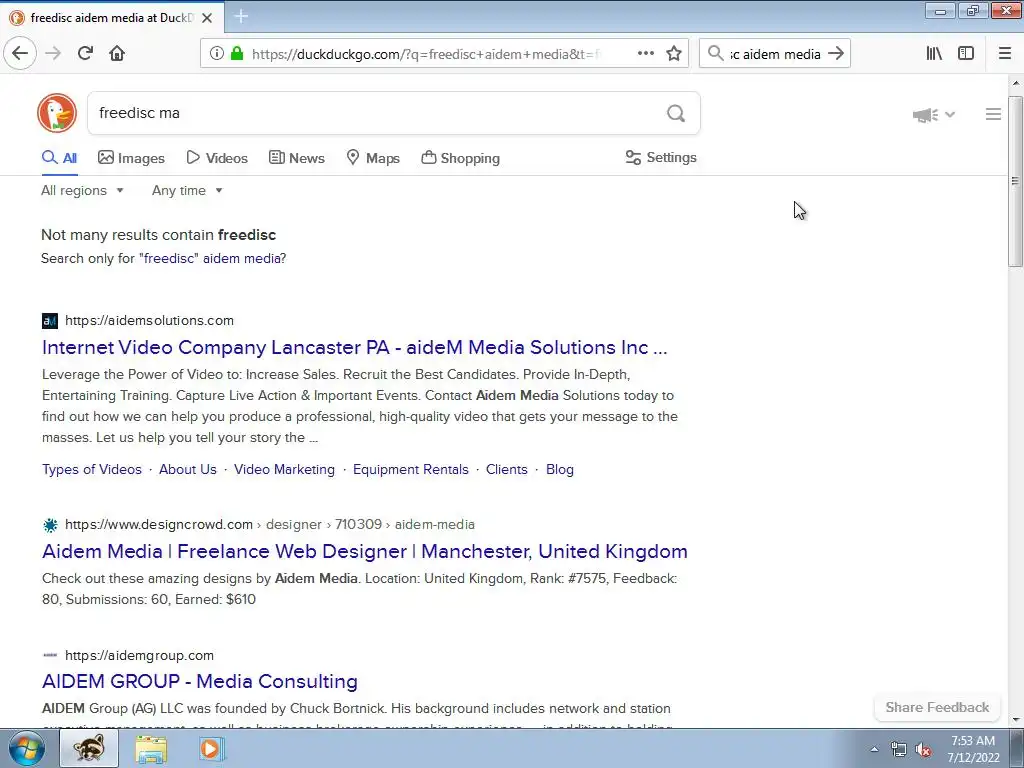Image resolution: width=1024 pixels, height=768 pixels.
Task: Select the All results tab
Action: pyautogui.click(x=59, y=158)
